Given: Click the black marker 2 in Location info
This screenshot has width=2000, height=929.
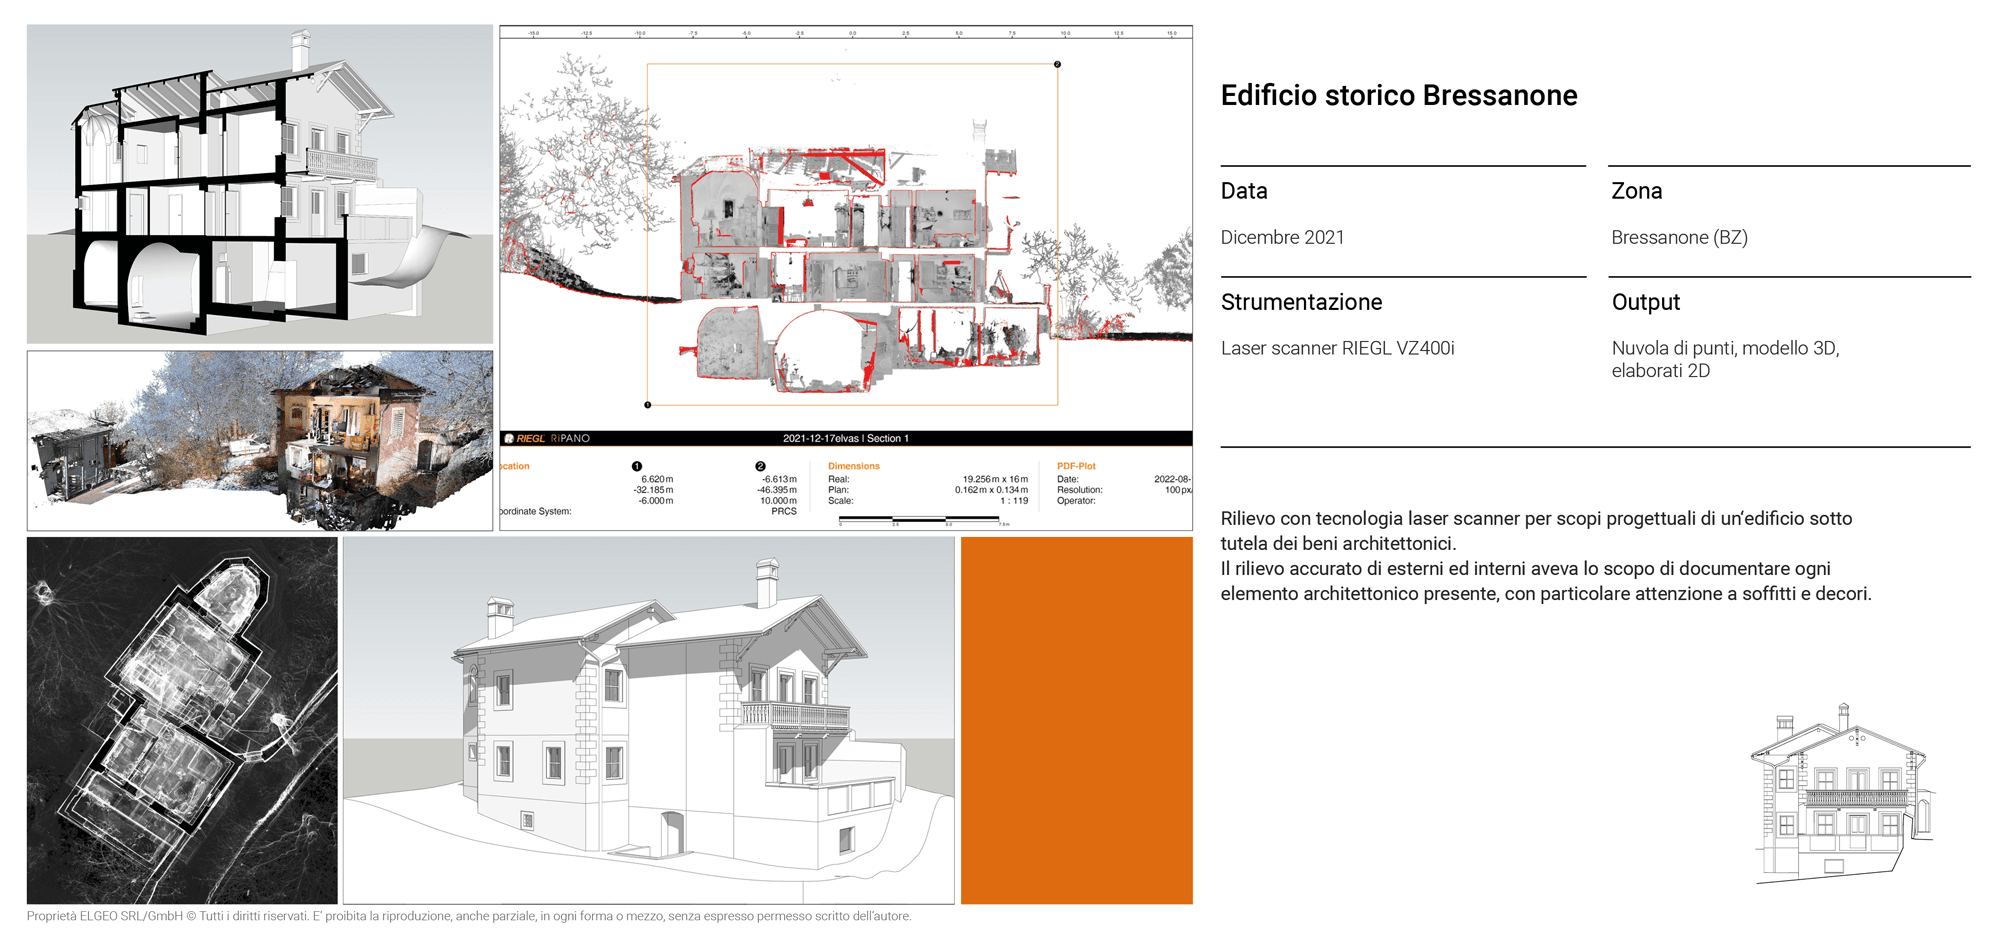Looking at the screenshot, I should 760,467.
